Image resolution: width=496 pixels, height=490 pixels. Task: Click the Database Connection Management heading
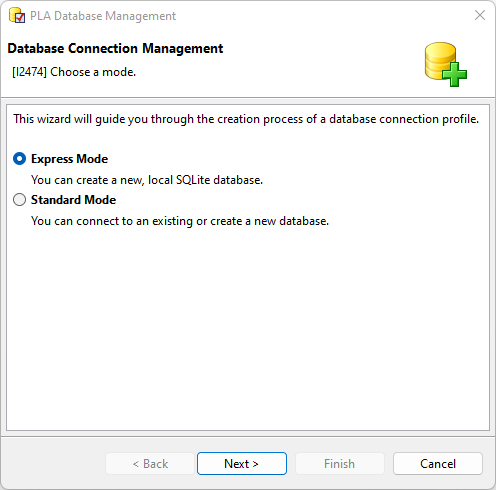click(115, 49)
